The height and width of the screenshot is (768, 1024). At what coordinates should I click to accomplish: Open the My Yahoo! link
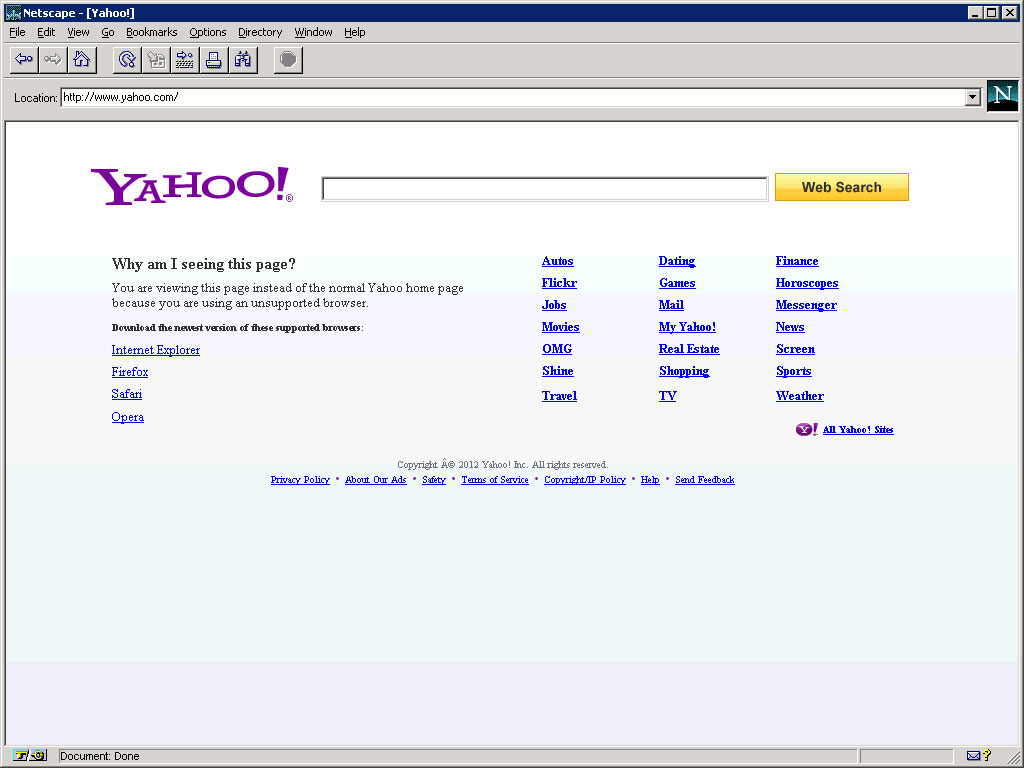tap(687, 327)
